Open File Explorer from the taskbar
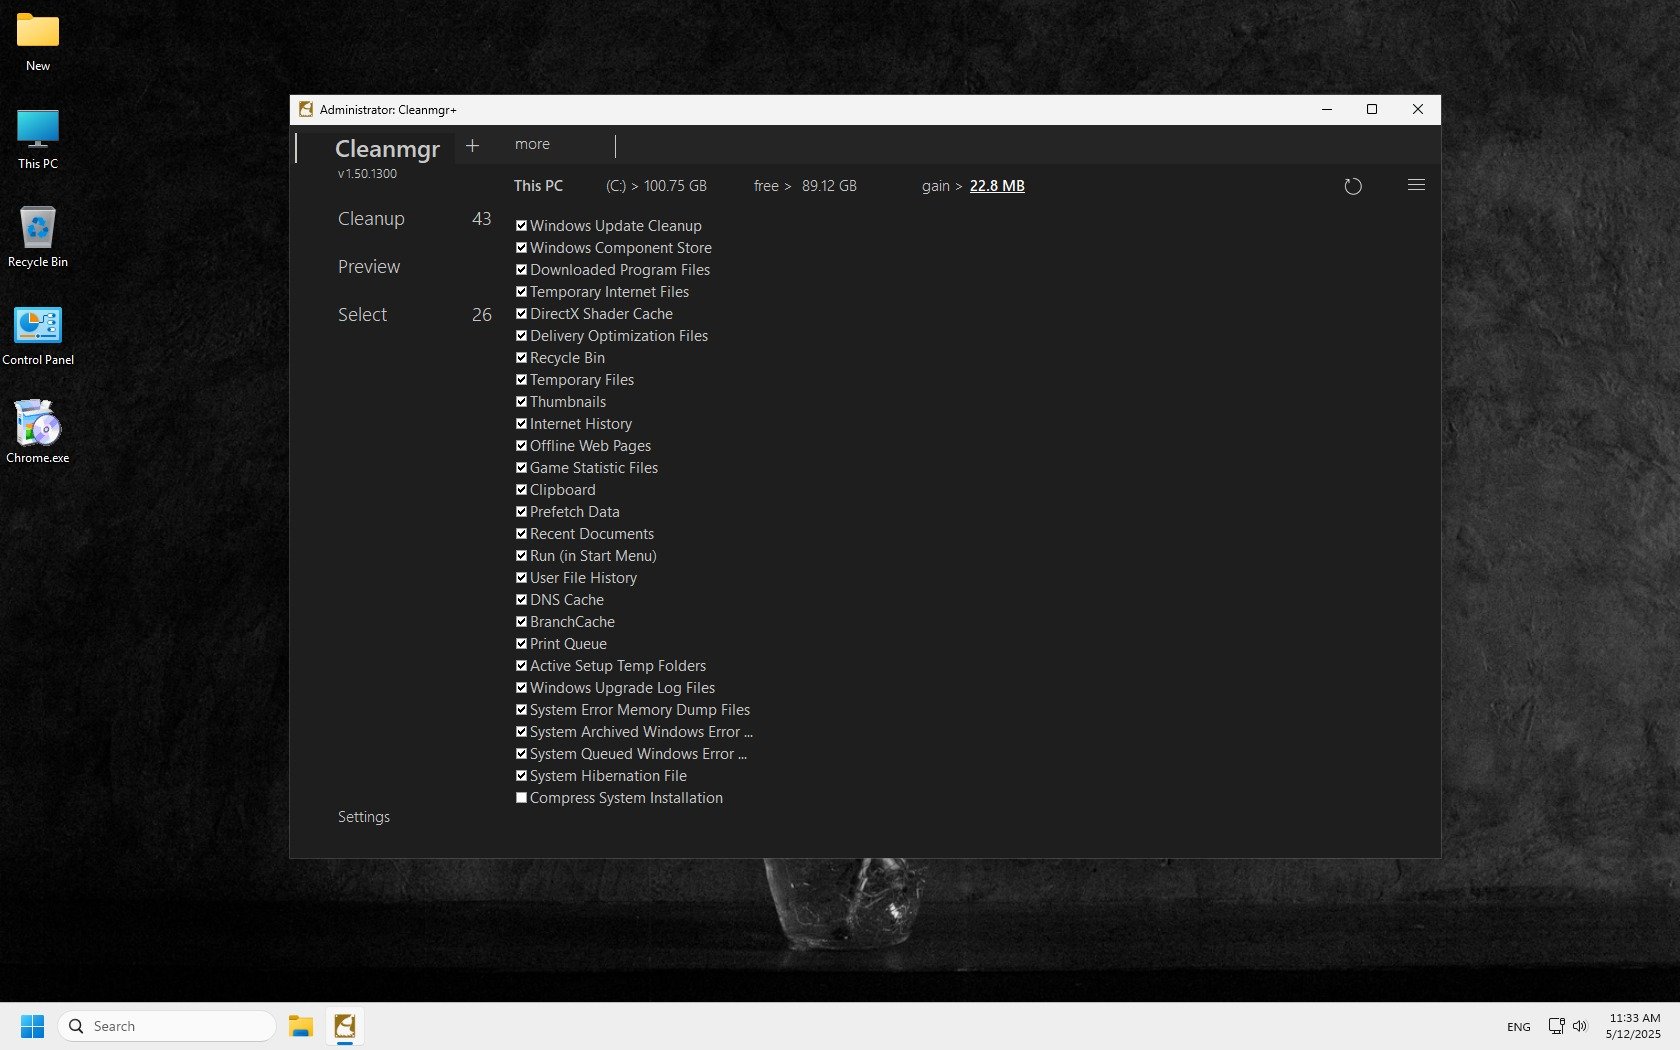The width and height of the screenshot is (1680, 1050). [301, 1026]
